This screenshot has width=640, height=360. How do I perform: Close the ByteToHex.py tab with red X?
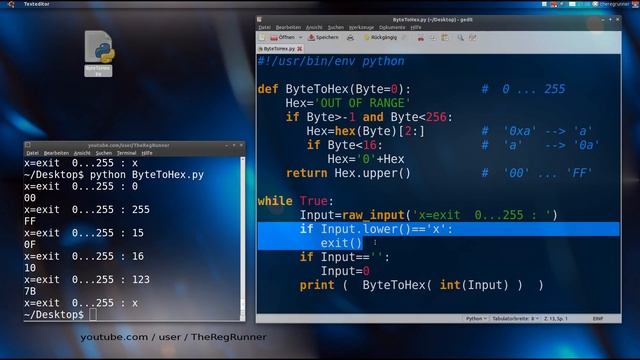300,49
